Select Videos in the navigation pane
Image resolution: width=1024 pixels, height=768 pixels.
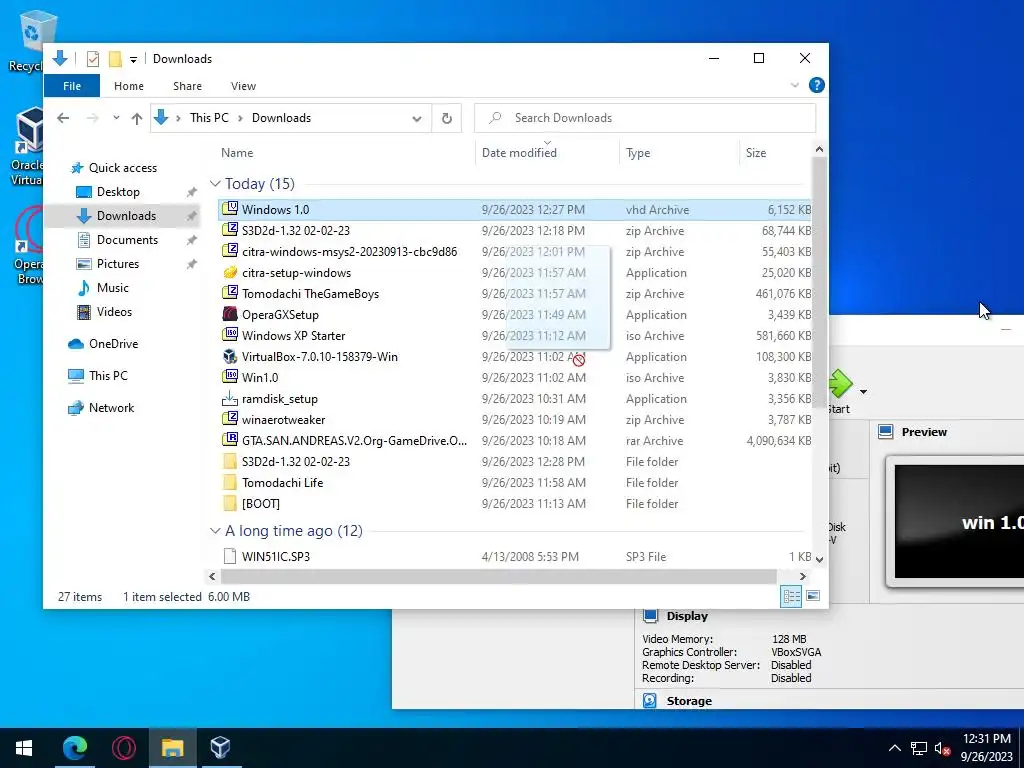(114, 312)
